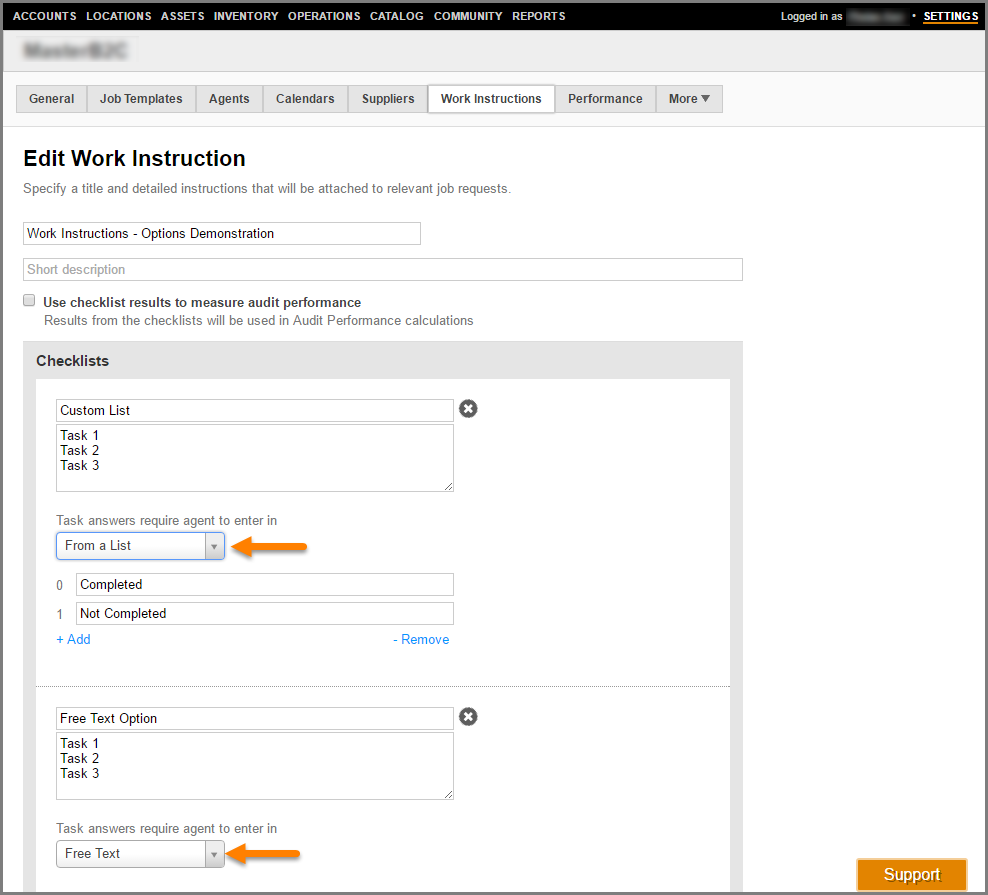Remove the Custom List checklist with X icon

pos(468,409)
